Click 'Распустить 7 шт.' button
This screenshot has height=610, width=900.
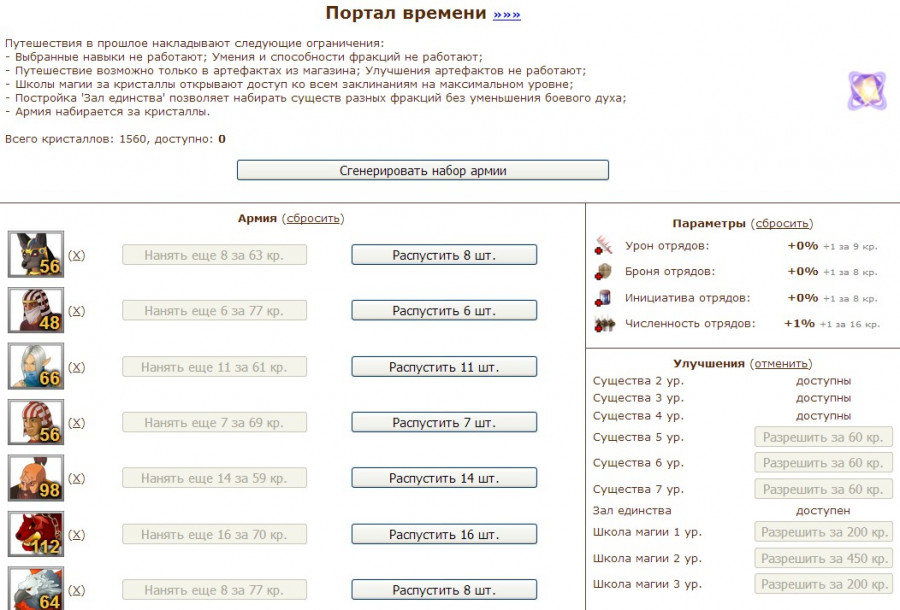(444, 422)
